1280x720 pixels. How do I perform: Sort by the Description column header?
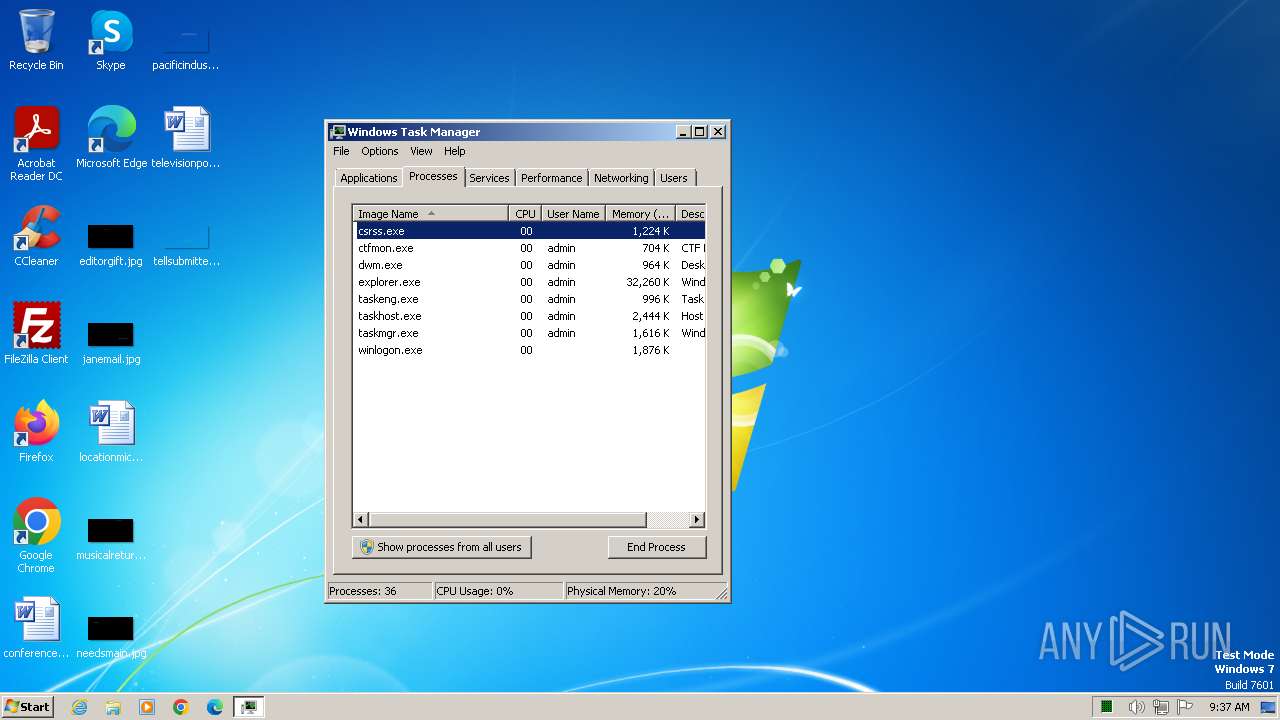(691, 214)
